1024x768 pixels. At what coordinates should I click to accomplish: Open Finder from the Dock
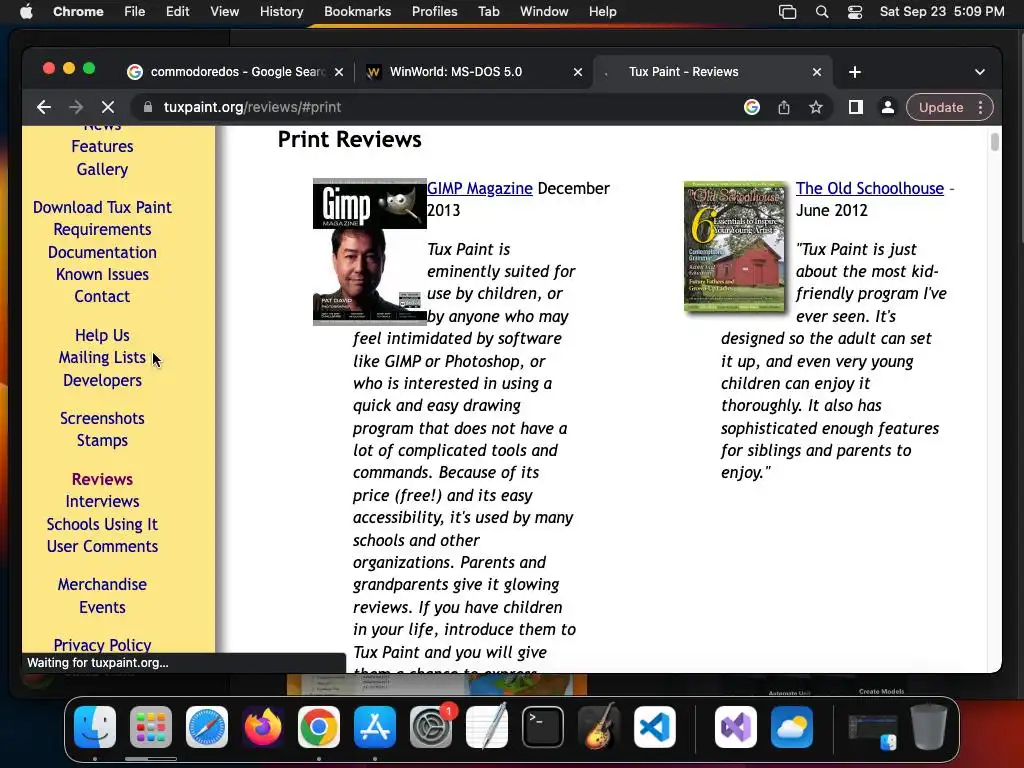click(x=95, y=727)
